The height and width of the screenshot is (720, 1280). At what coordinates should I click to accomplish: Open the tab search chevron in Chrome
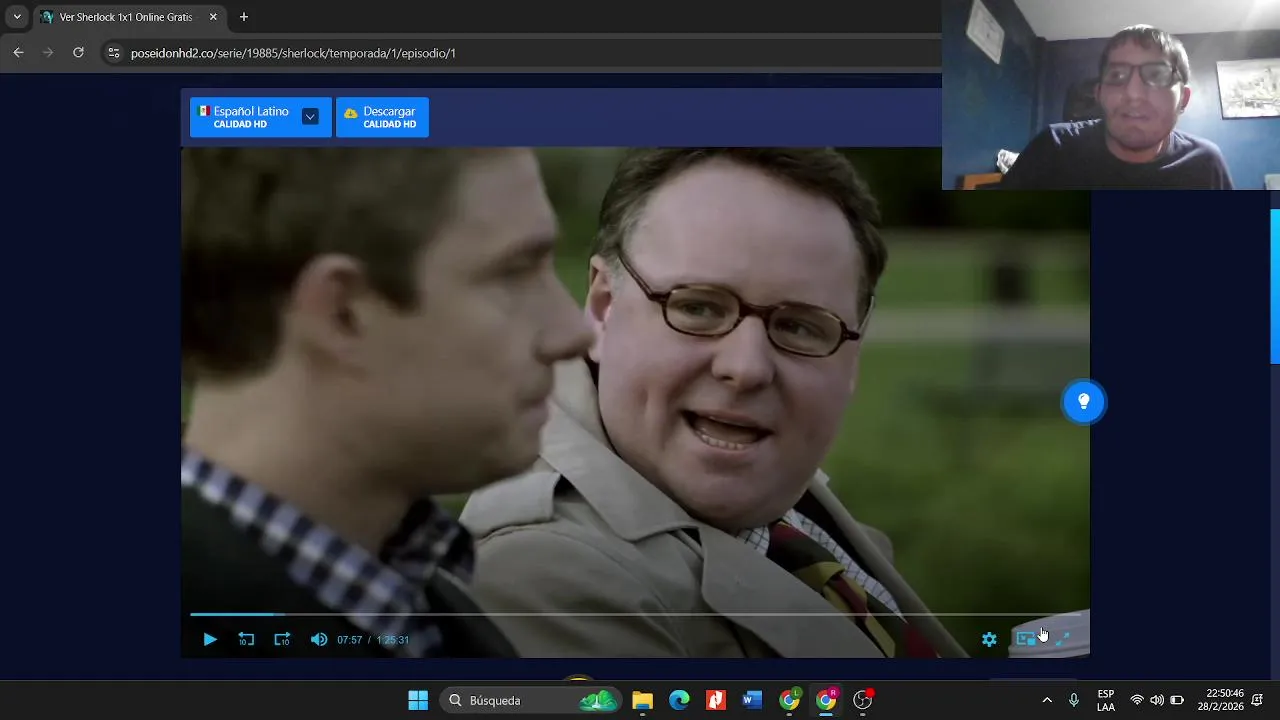pyautogui.click(x=17, y=17)
